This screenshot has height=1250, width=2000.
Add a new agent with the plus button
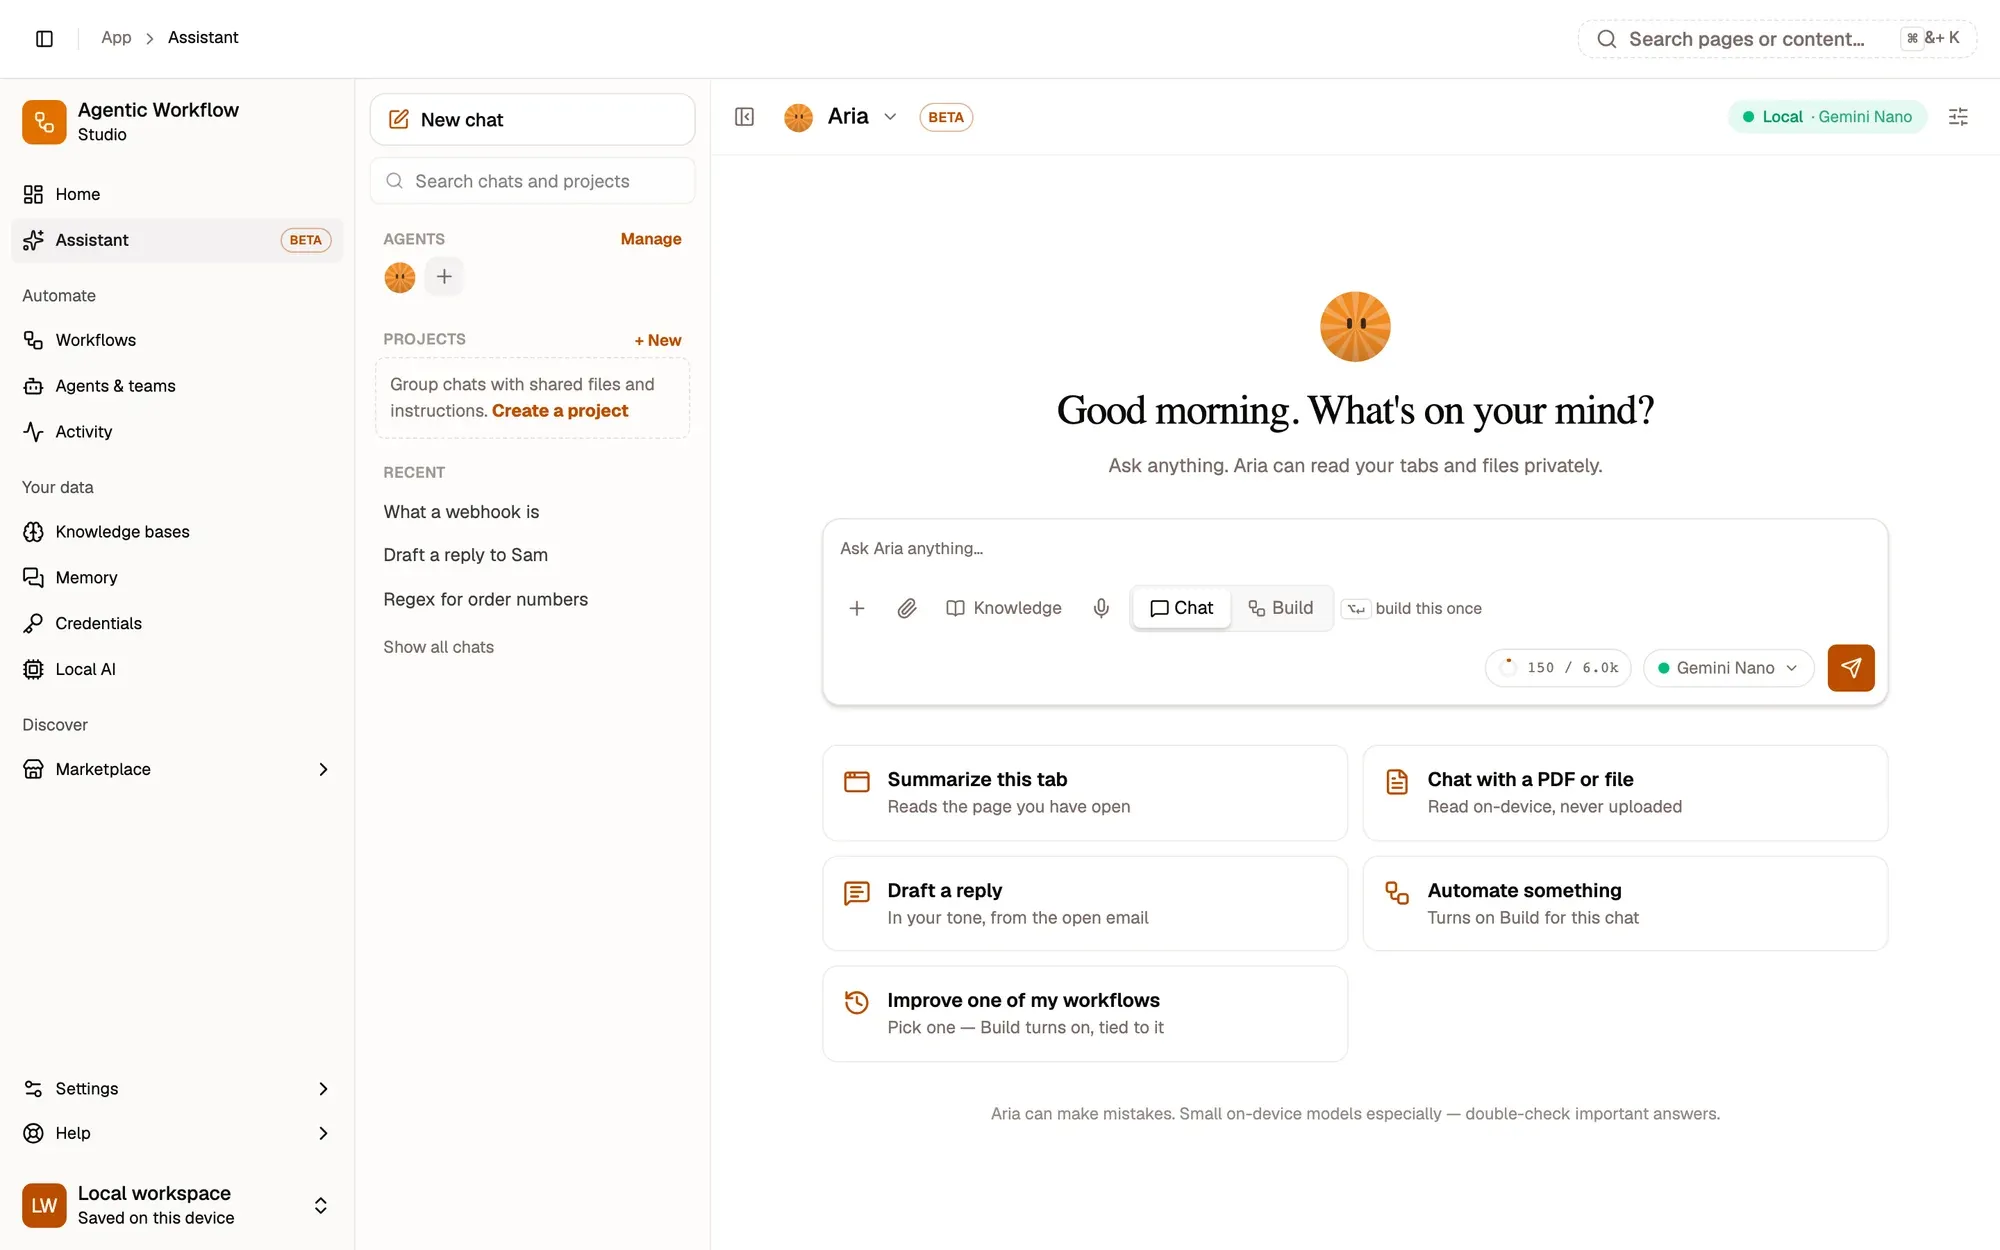[444, 277]
